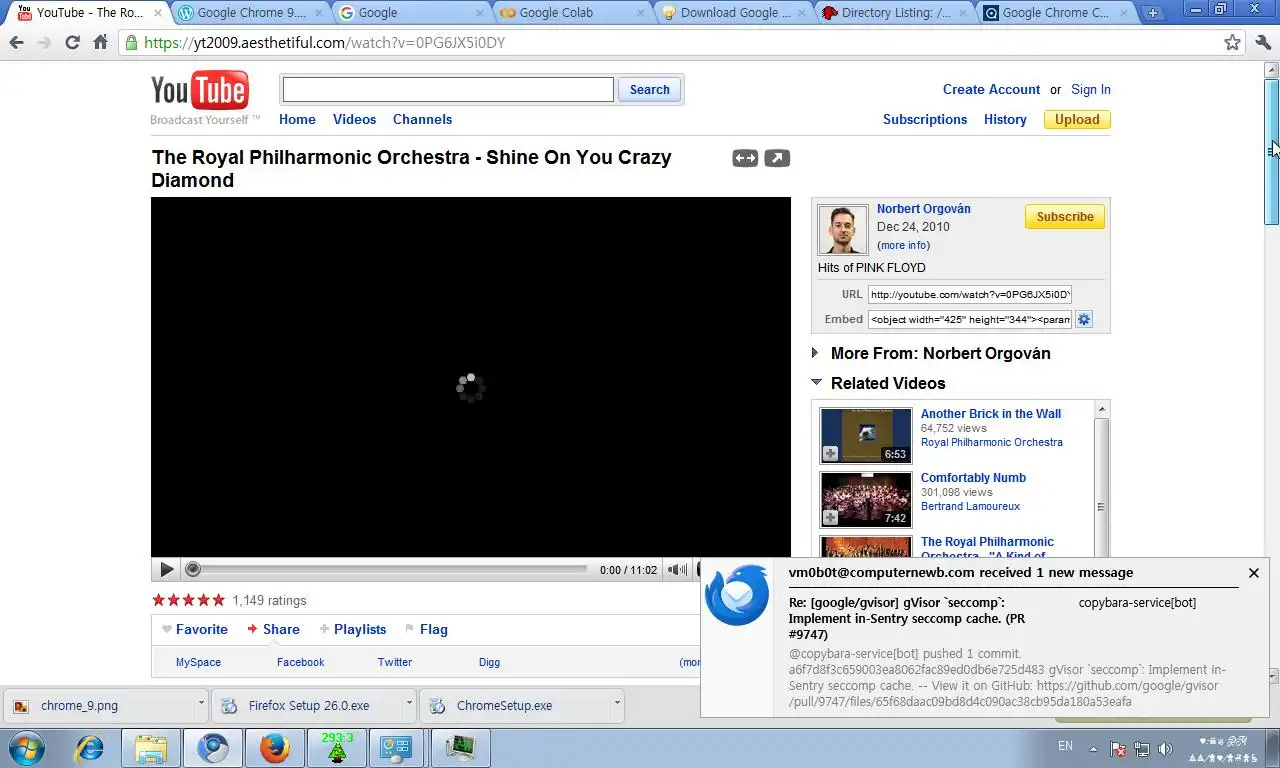Screen dimensions: 1280x768
Task: Click Sign In link
Action: coord(1091,89)
